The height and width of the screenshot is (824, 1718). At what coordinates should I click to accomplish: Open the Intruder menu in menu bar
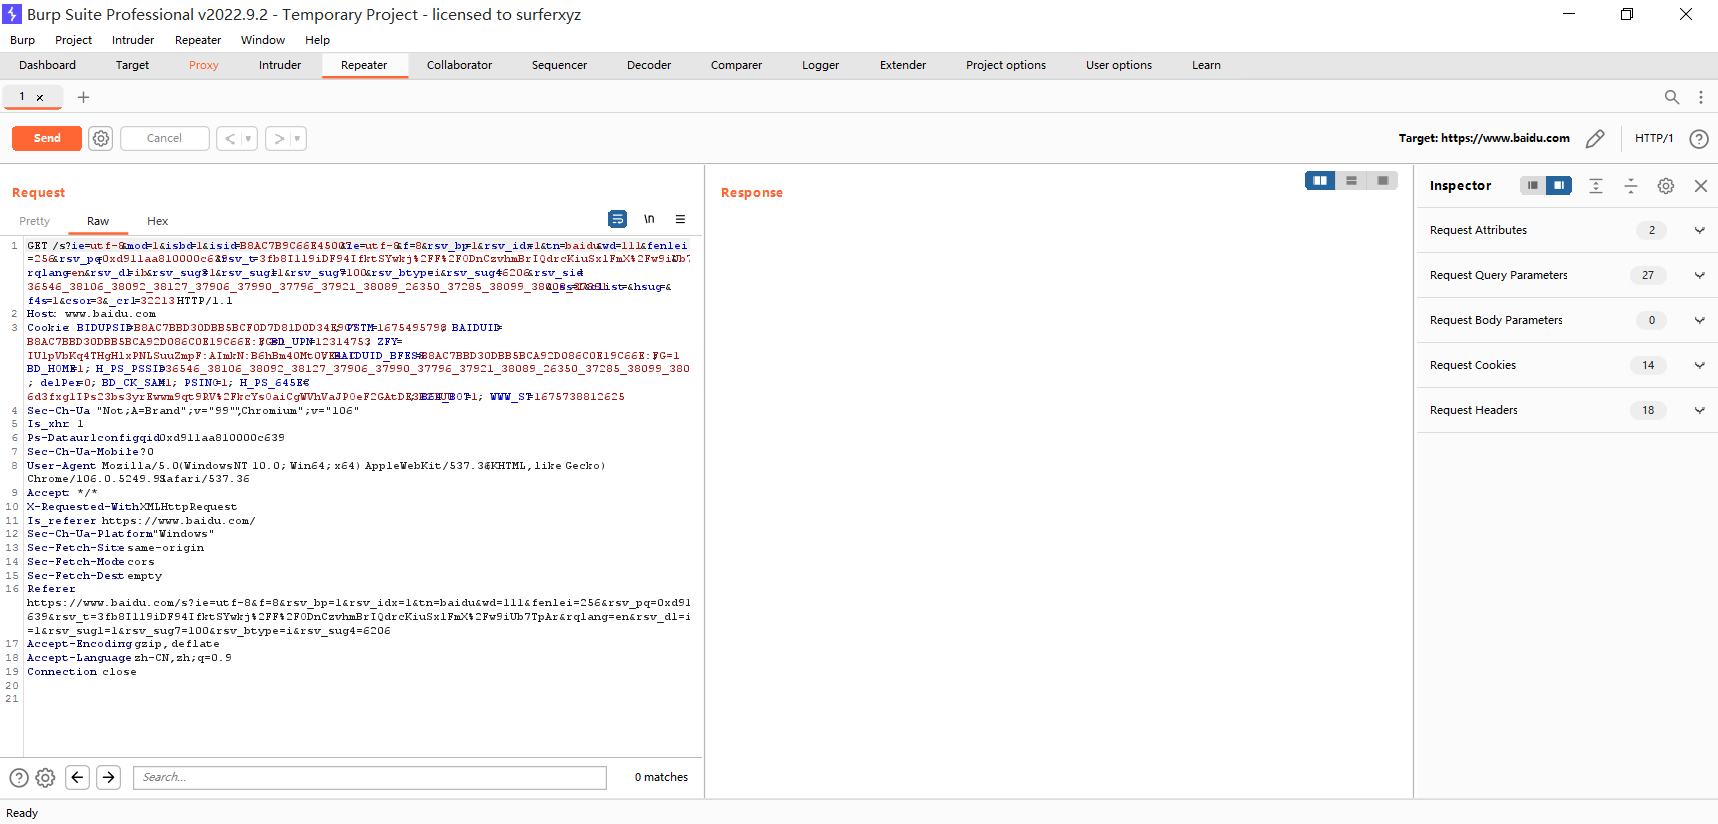point(133,40)
